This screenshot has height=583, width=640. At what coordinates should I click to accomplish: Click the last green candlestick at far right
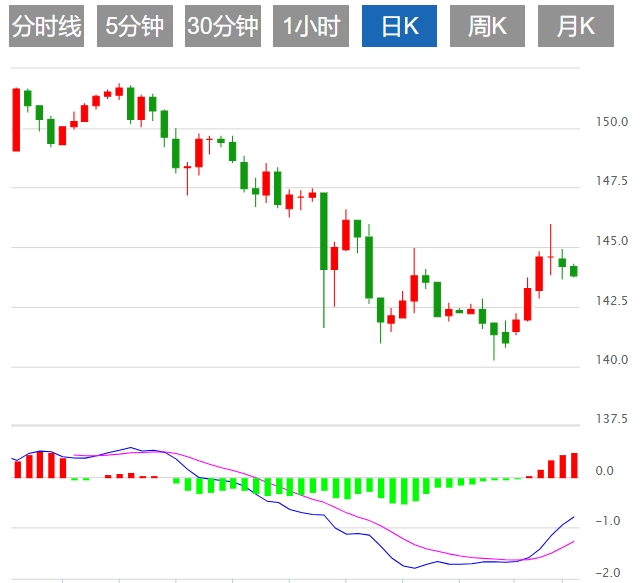click(574, 271)
